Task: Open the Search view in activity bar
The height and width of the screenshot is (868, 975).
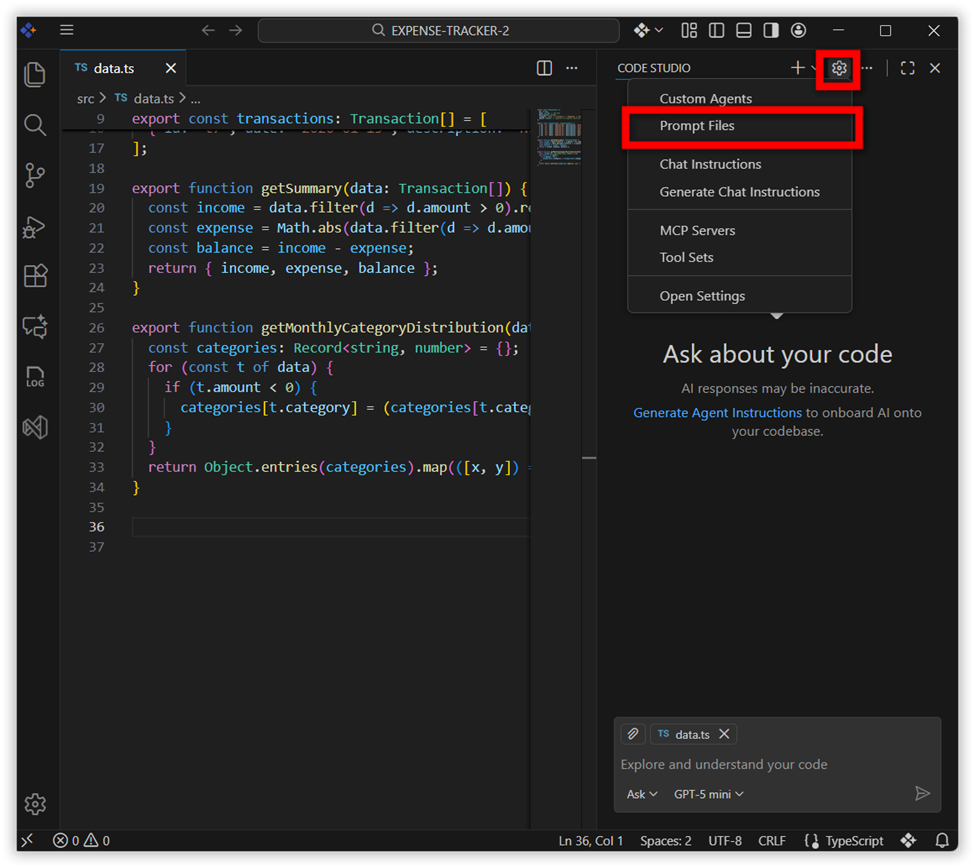Action: point(35,125)
